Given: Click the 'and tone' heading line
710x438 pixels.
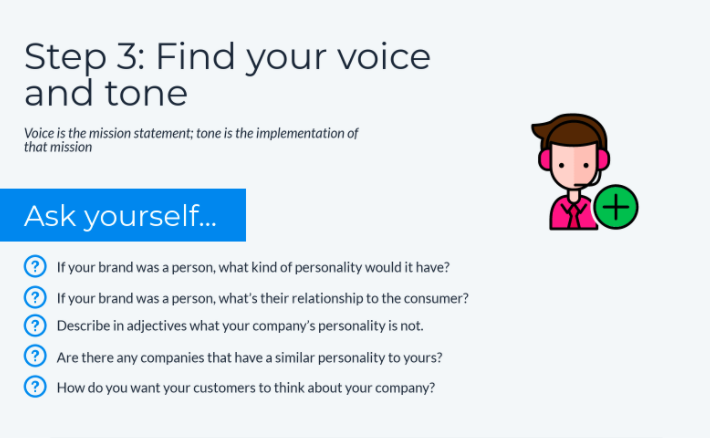Looking at the screenshot, I should 106,93.
